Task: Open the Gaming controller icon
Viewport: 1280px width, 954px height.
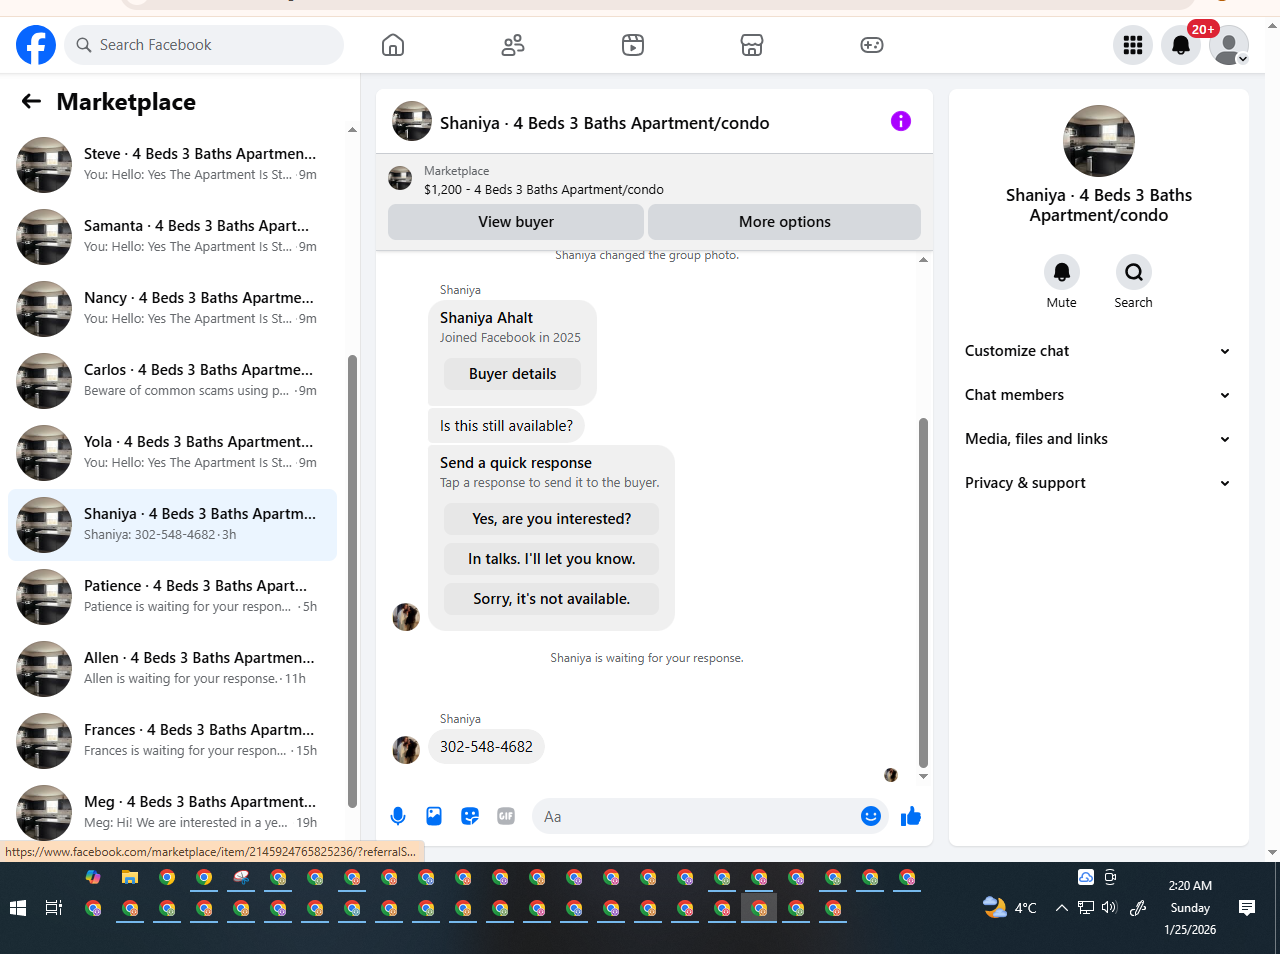Action: pos(872,45)
